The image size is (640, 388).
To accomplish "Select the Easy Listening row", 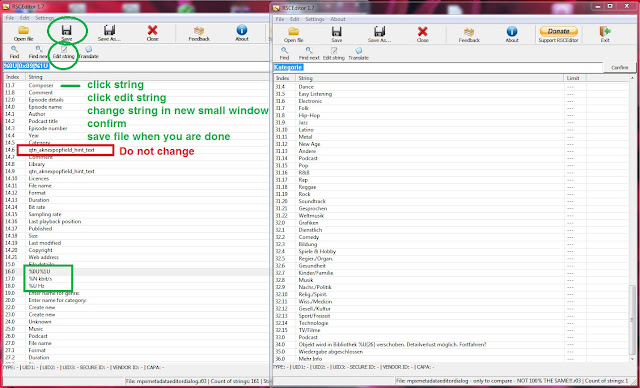I will pos(451,94).
